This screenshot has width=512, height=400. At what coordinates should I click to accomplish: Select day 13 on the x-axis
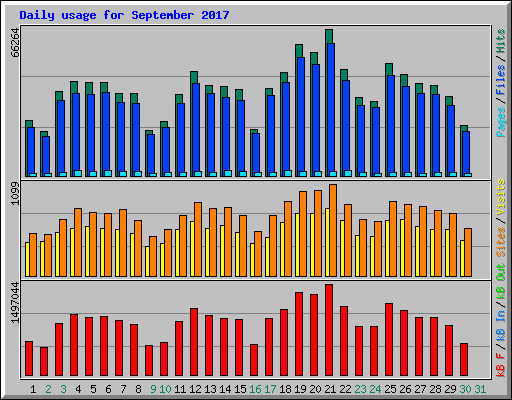click(210, 389)
